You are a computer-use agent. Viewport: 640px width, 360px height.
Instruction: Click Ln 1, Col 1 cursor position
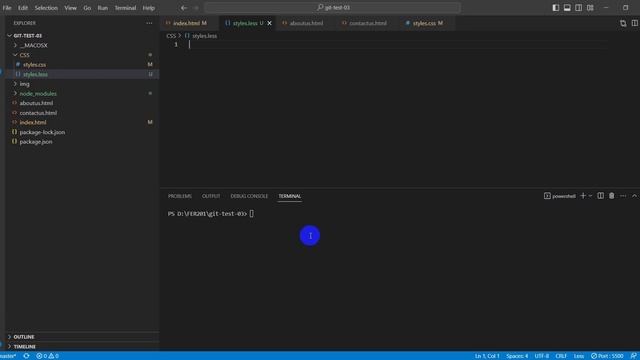(x=487, y=356)
